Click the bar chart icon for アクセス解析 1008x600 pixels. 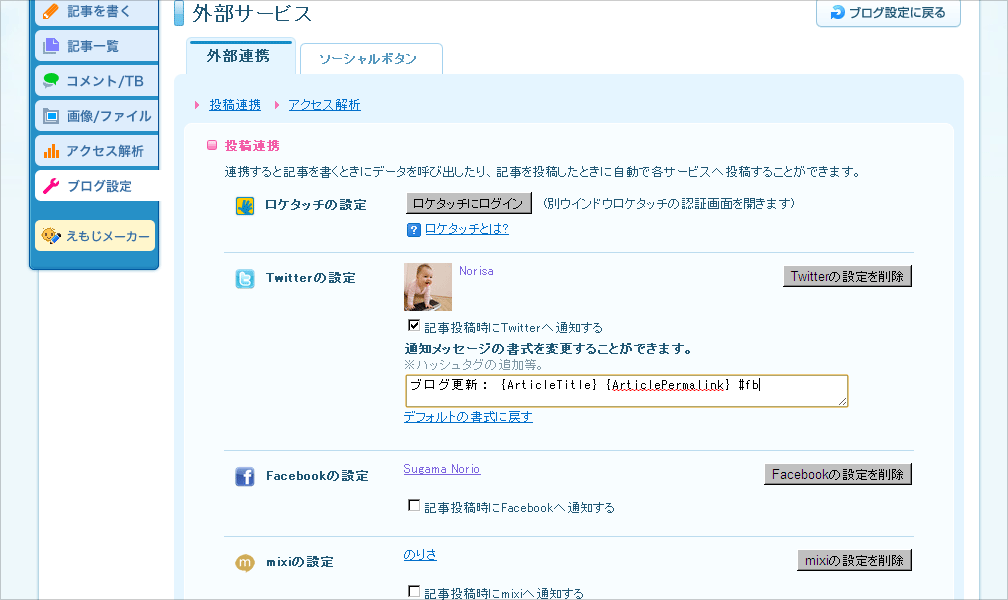pos(51,151)
